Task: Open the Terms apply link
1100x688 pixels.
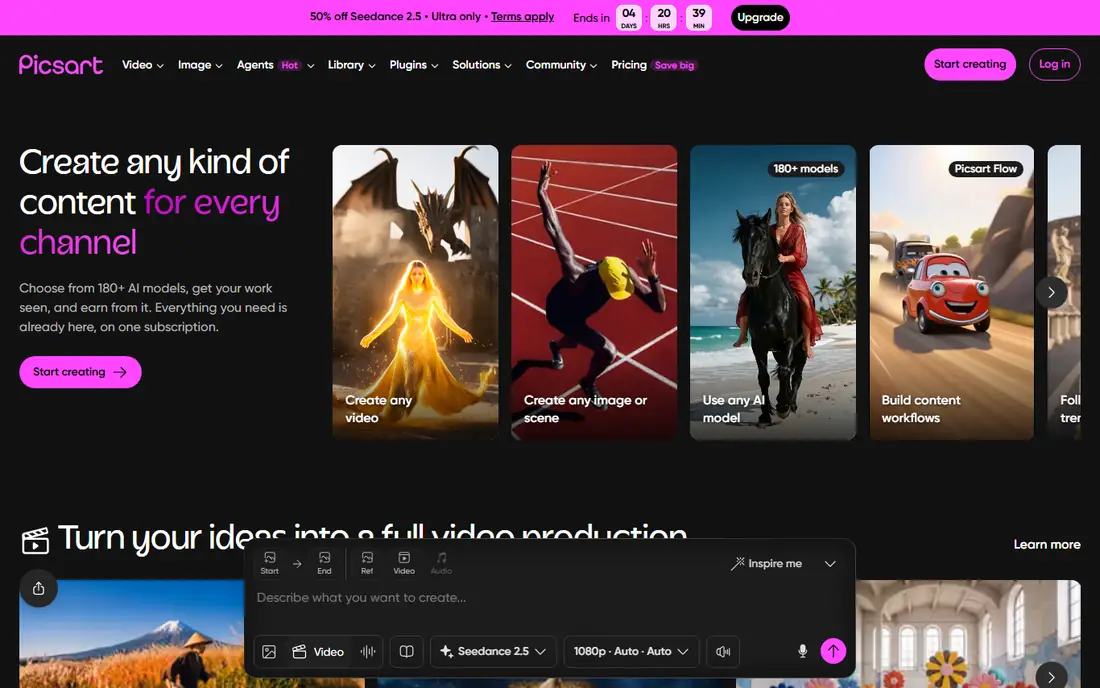Action: [x=522, y=17]
